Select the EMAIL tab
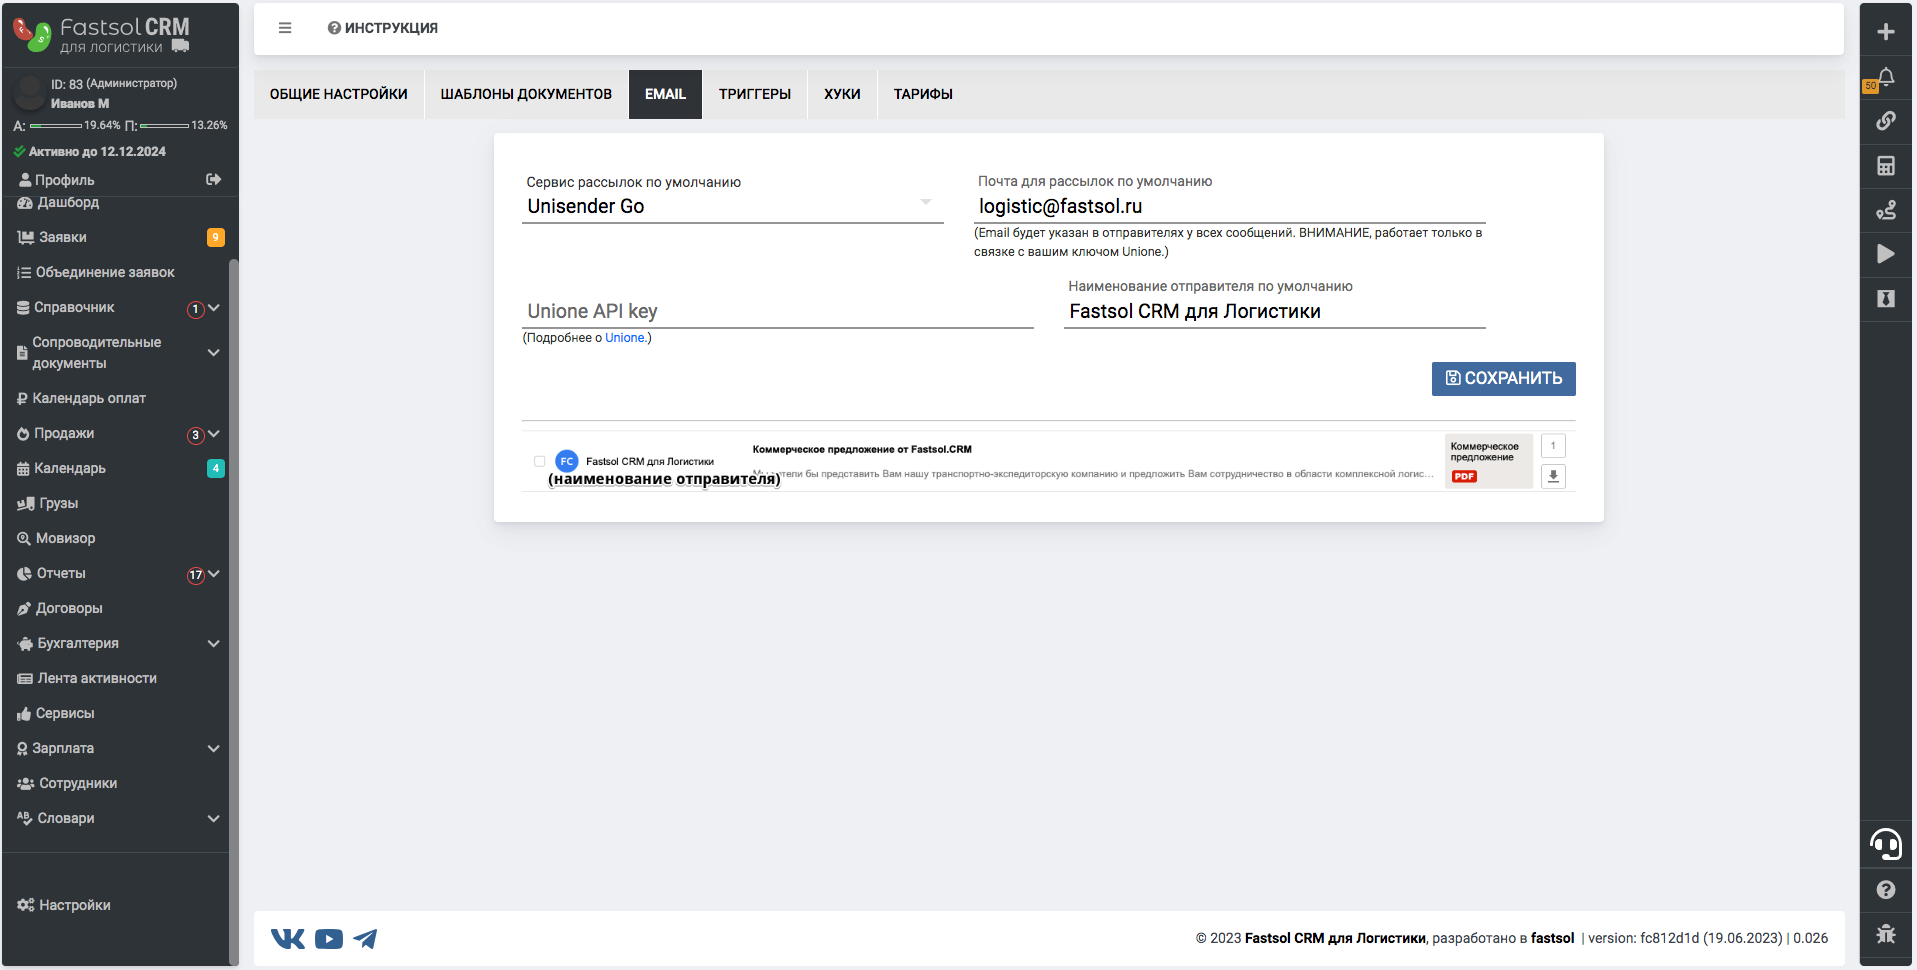Viewport: 1917px width, 970px height. (x=665, y=94)
